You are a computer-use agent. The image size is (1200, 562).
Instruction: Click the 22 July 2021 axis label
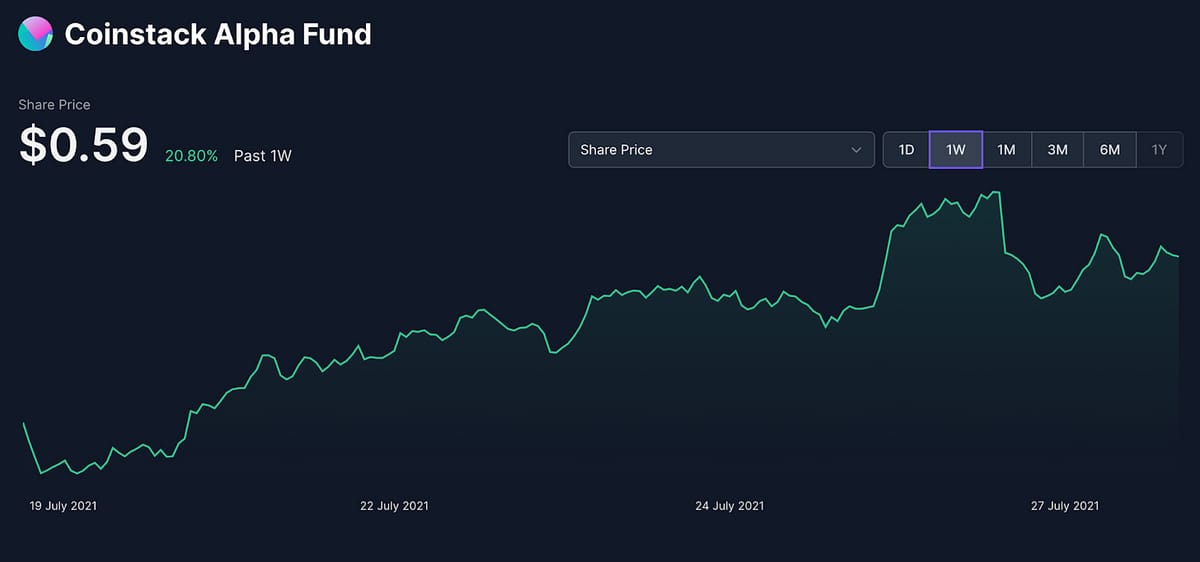[394, 506]
